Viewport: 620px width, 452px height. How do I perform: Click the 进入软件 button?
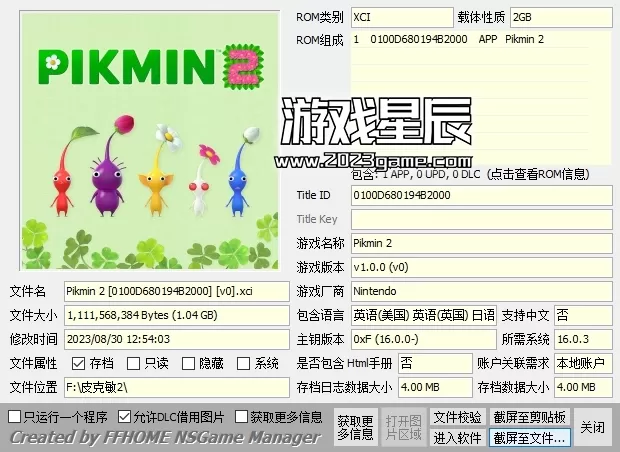pyautogui.click(x=457, y=438)
